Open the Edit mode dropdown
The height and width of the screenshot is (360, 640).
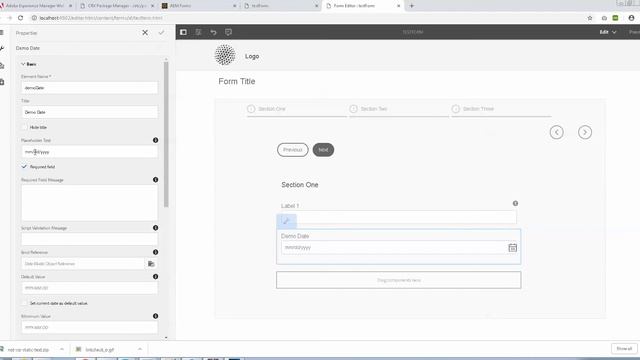(607, 32)
